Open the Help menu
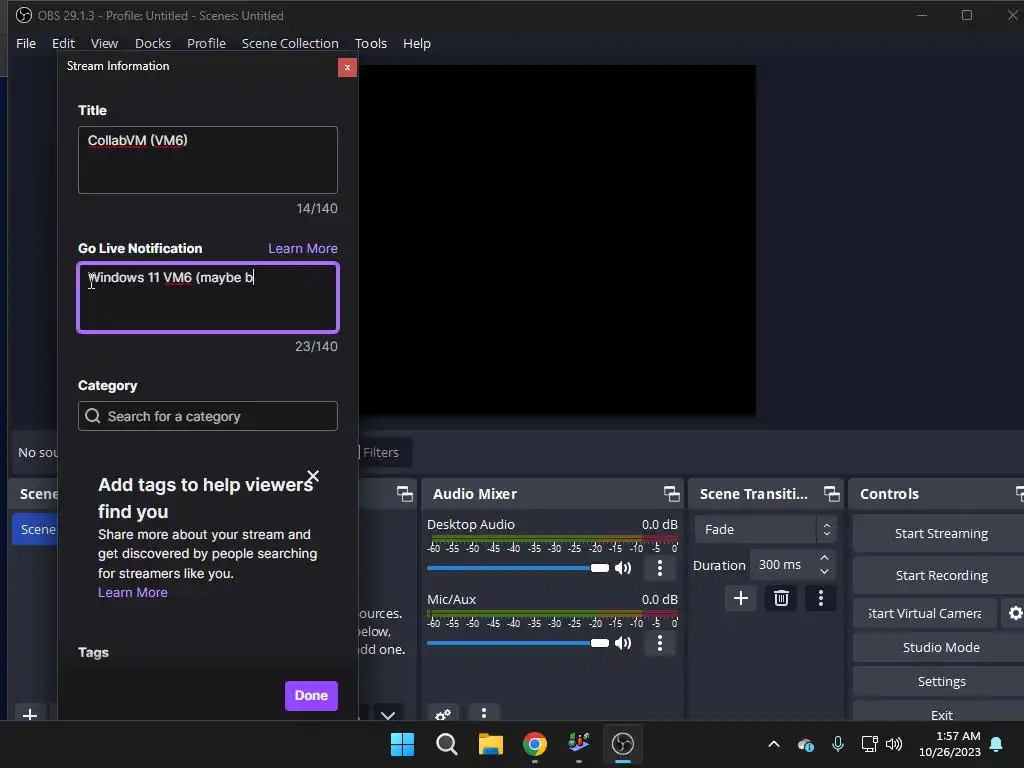 click(x=417, y=43)
